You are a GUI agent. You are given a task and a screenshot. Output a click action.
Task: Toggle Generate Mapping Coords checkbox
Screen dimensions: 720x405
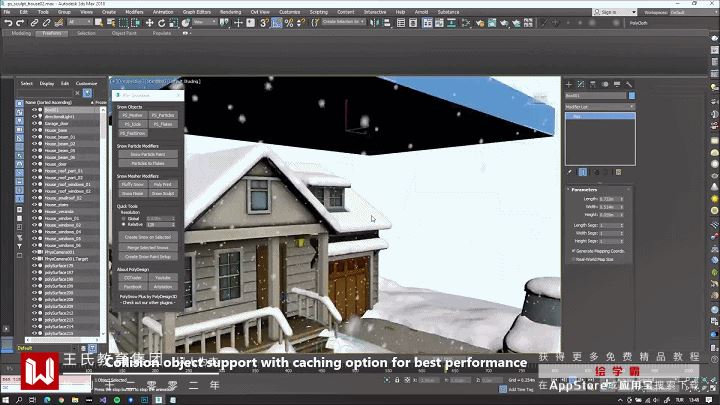coord(574,251)
